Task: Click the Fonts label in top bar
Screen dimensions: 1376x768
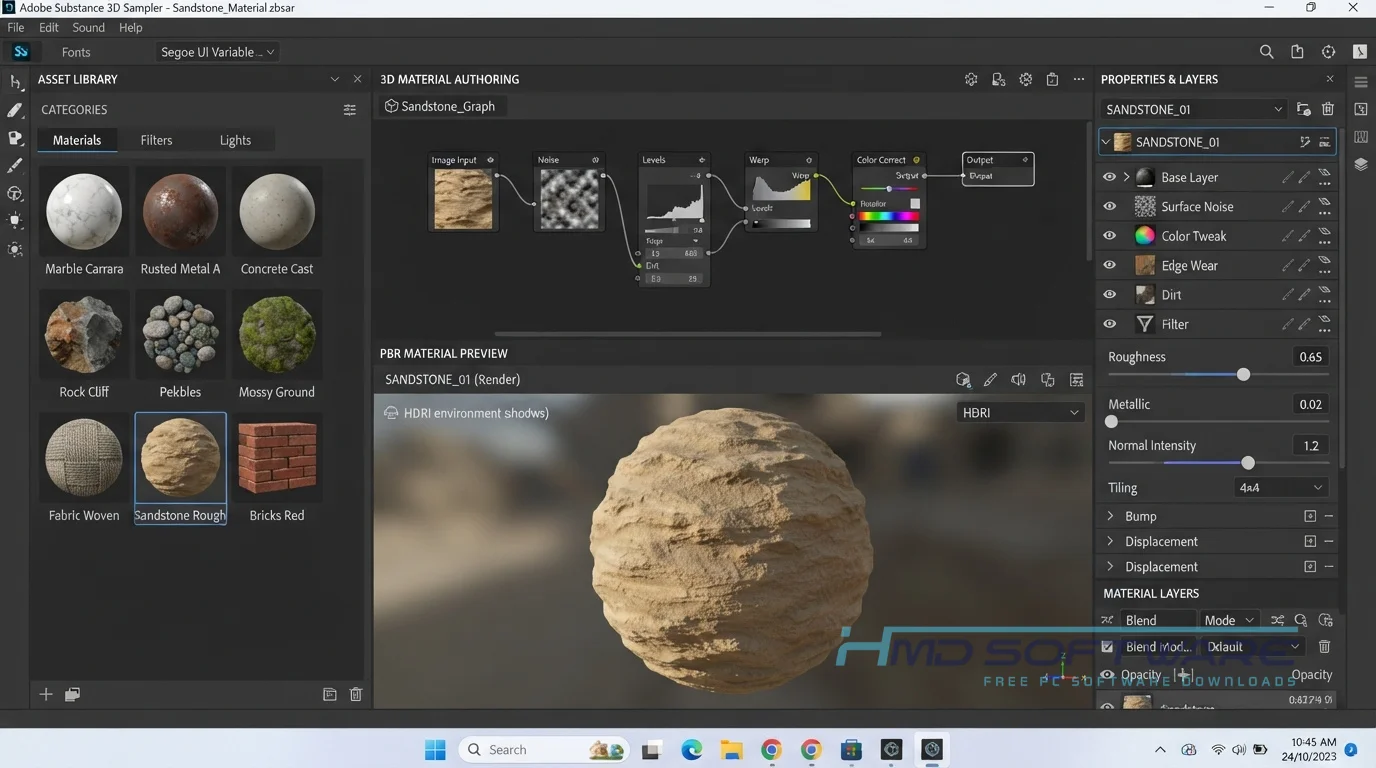Action: (x=76, y=52)
